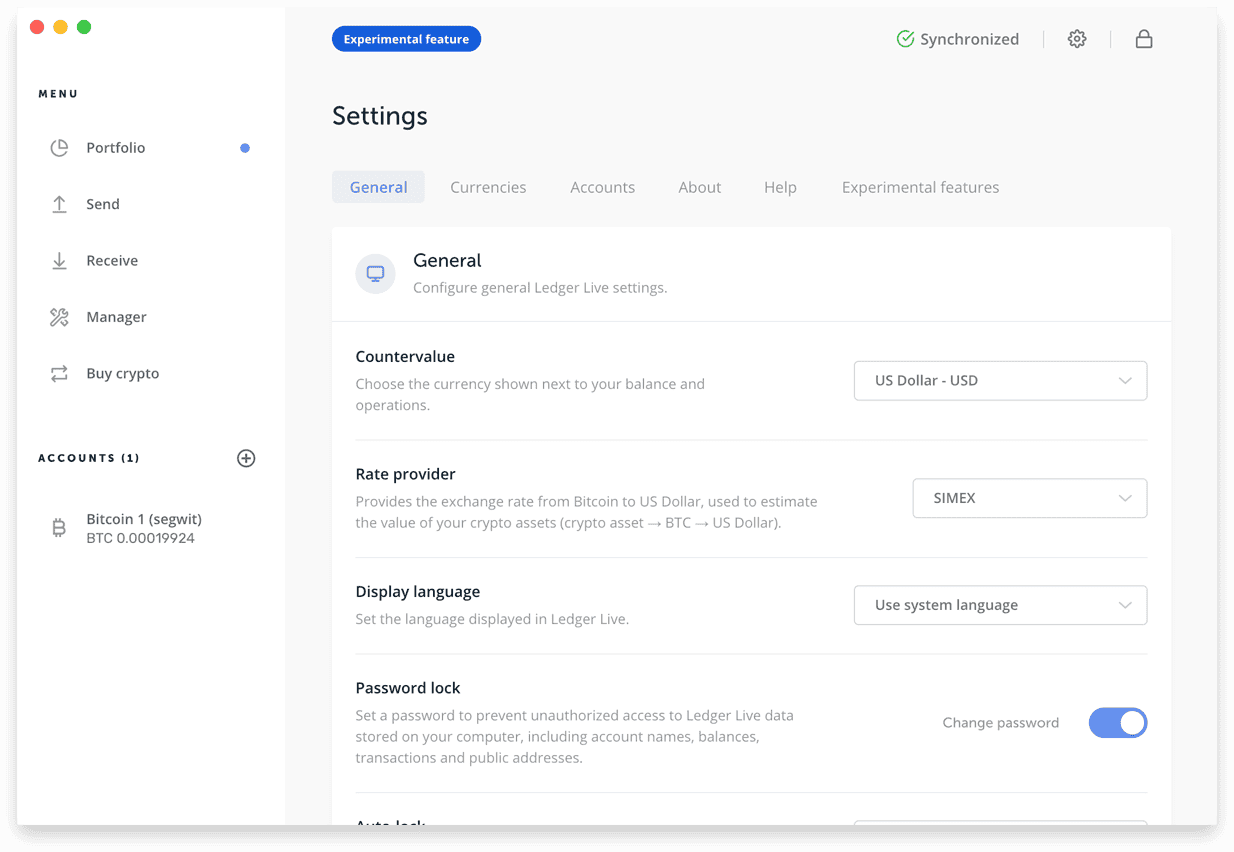This screenshot has height=852, width=1234.
Task: Turn off the Password lock switch
Action: 1118,723
